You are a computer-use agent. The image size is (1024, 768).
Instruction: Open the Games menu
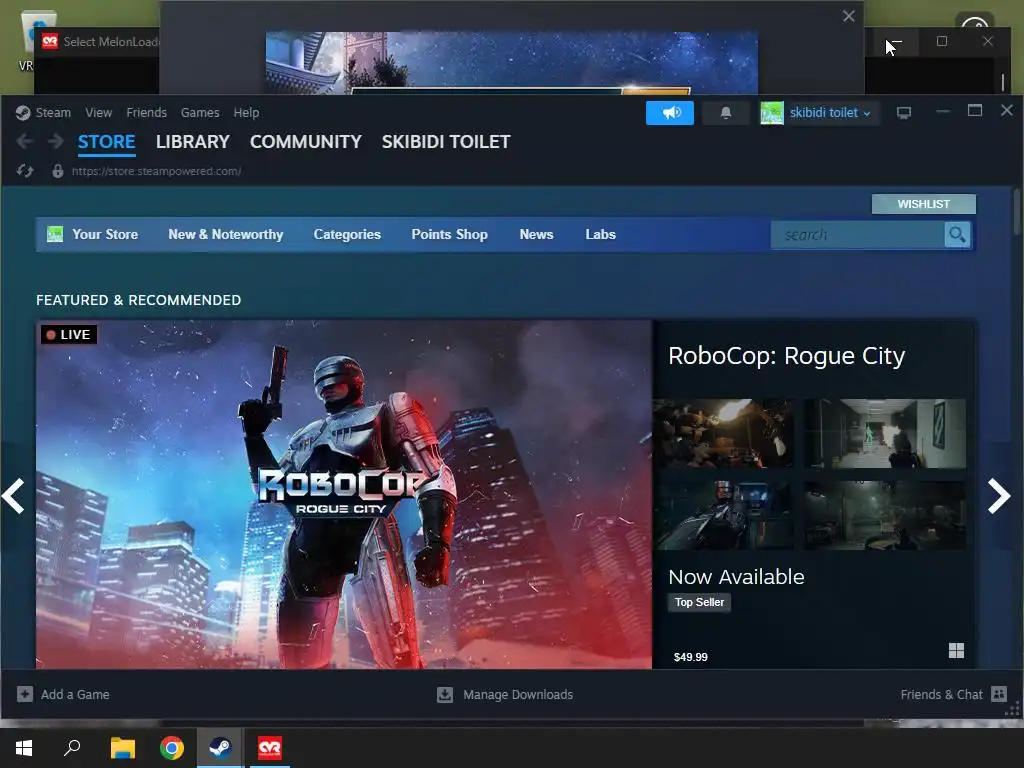(200, 112)
